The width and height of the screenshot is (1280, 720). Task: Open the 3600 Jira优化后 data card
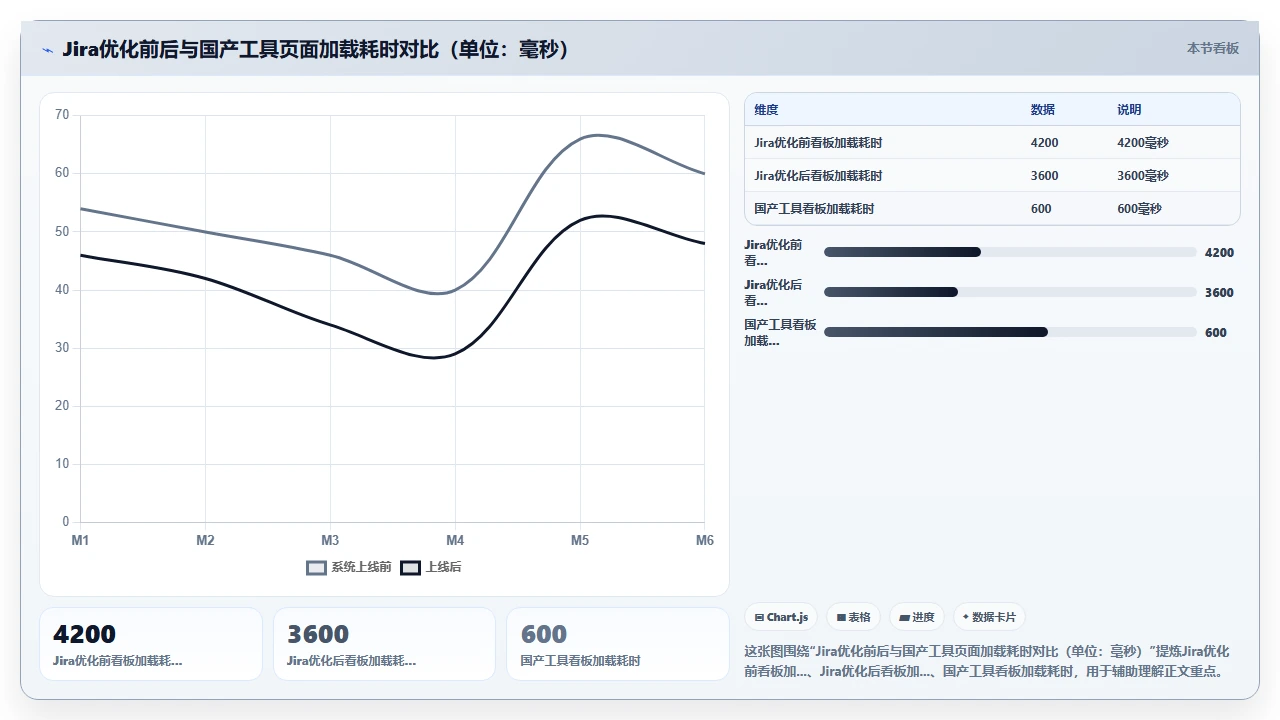(384, 644)
